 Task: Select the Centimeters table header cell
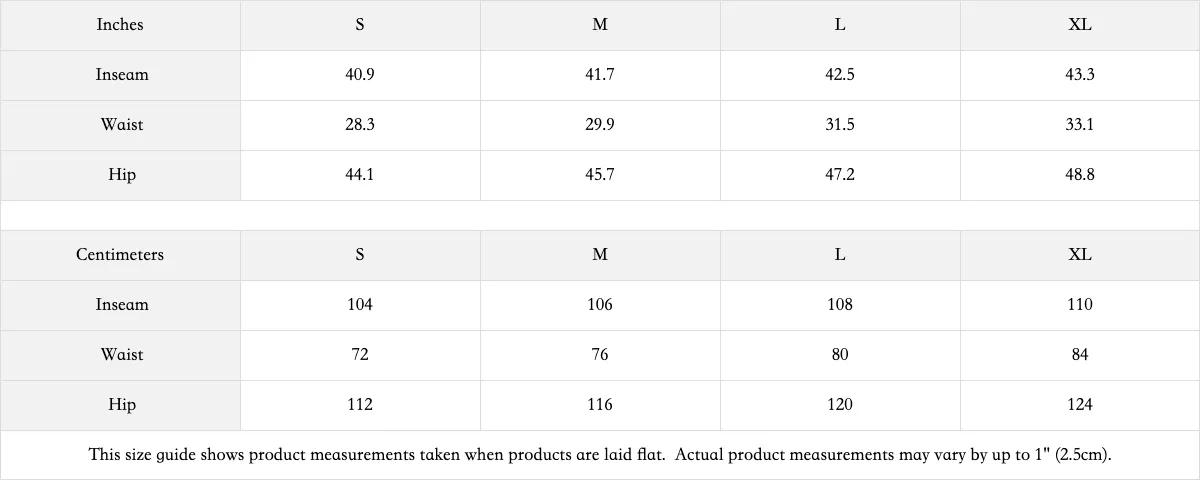click(x=120, y=255)
